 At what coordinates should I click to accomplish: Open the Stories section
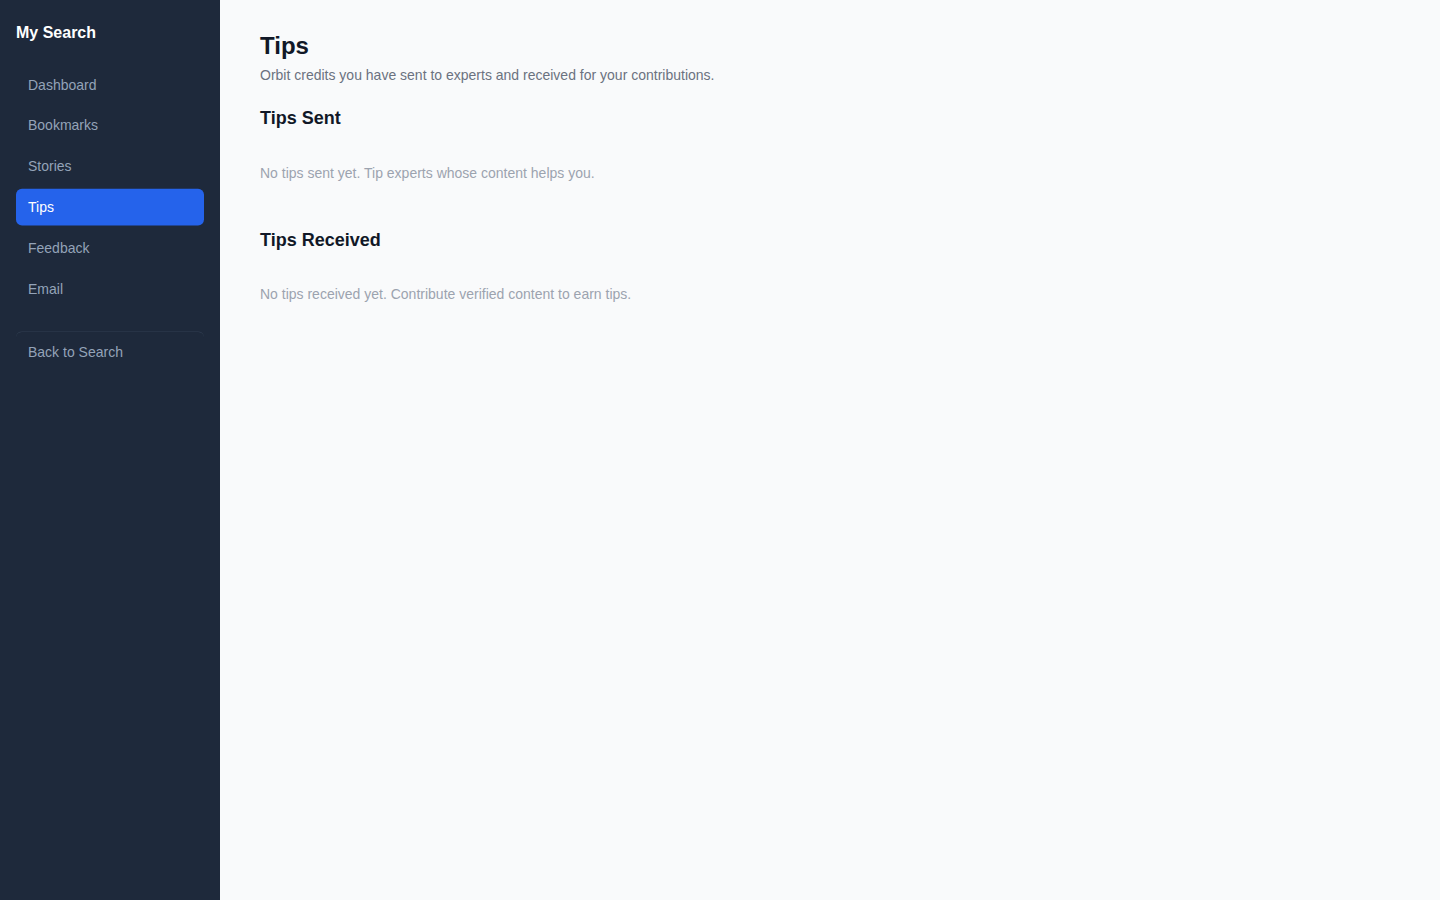pyautogui.click(x=110, y=166)
